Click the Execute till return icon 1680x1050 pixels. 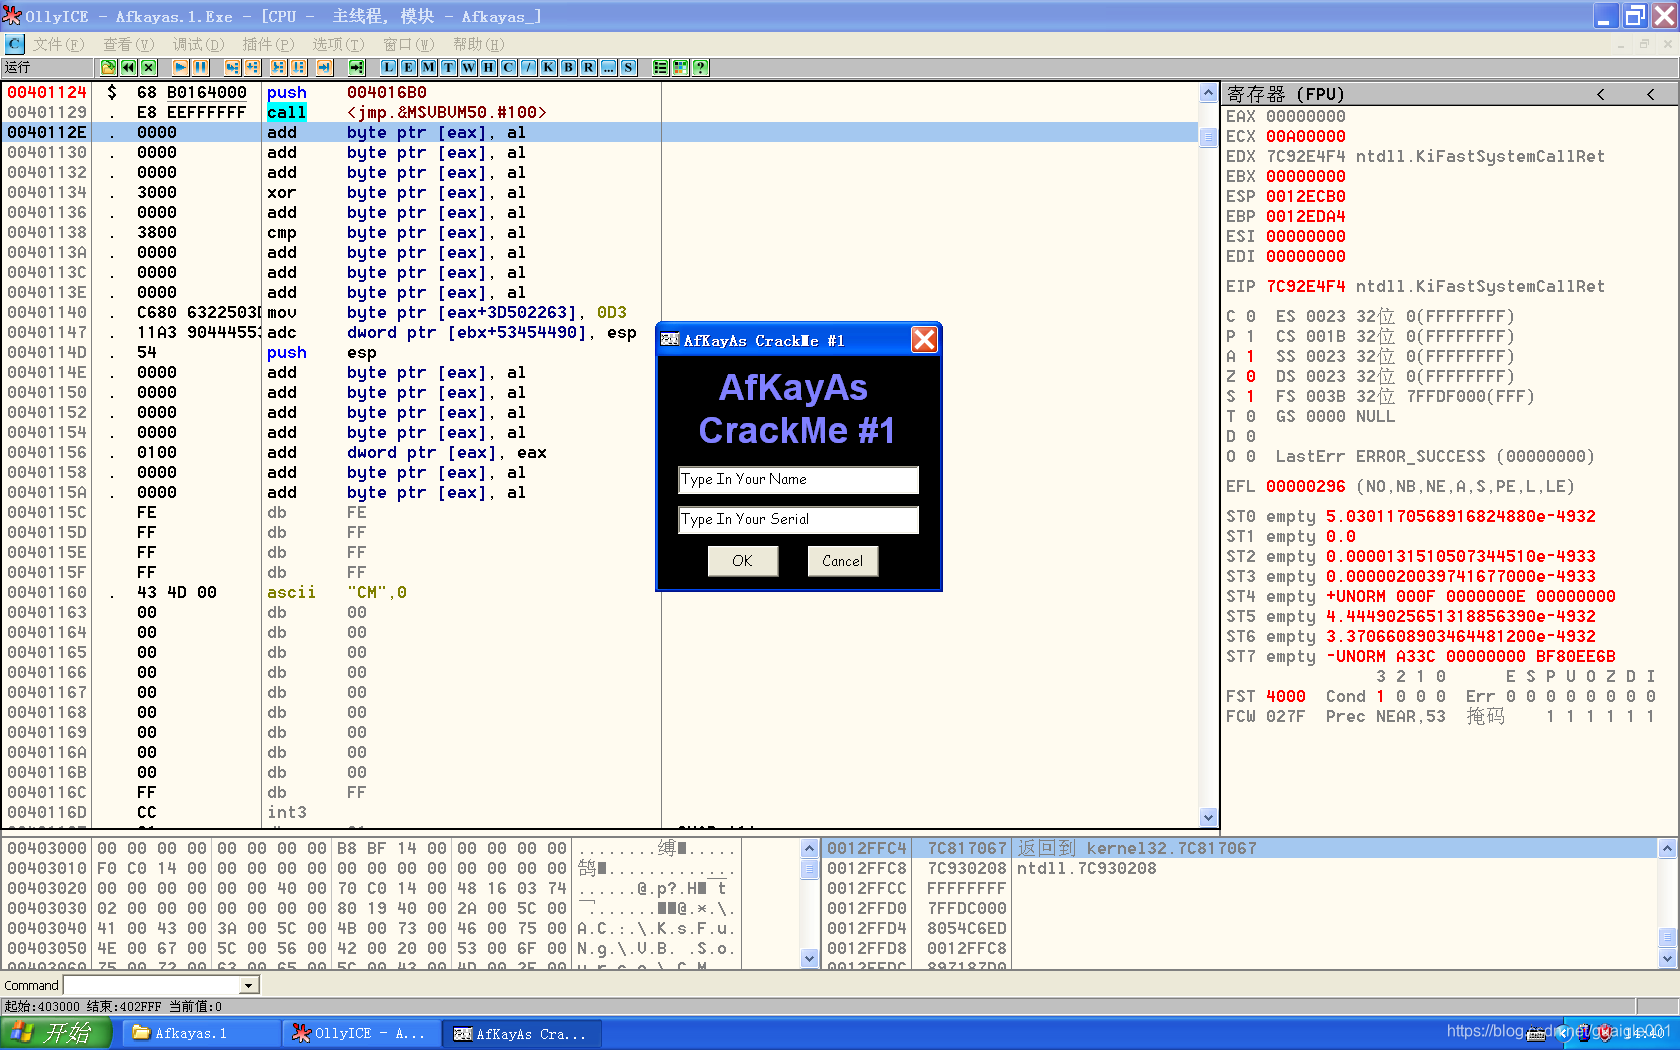point(325,67)
